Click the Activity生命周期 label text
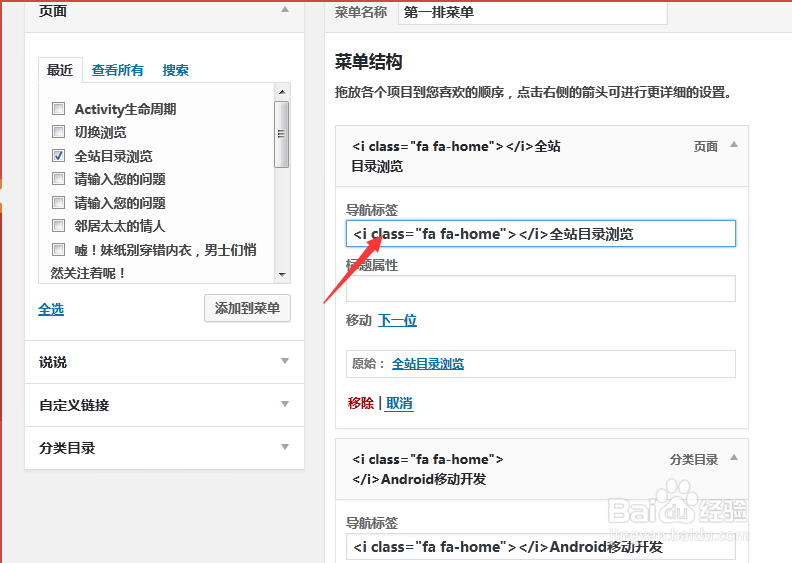 click(125, 109)
